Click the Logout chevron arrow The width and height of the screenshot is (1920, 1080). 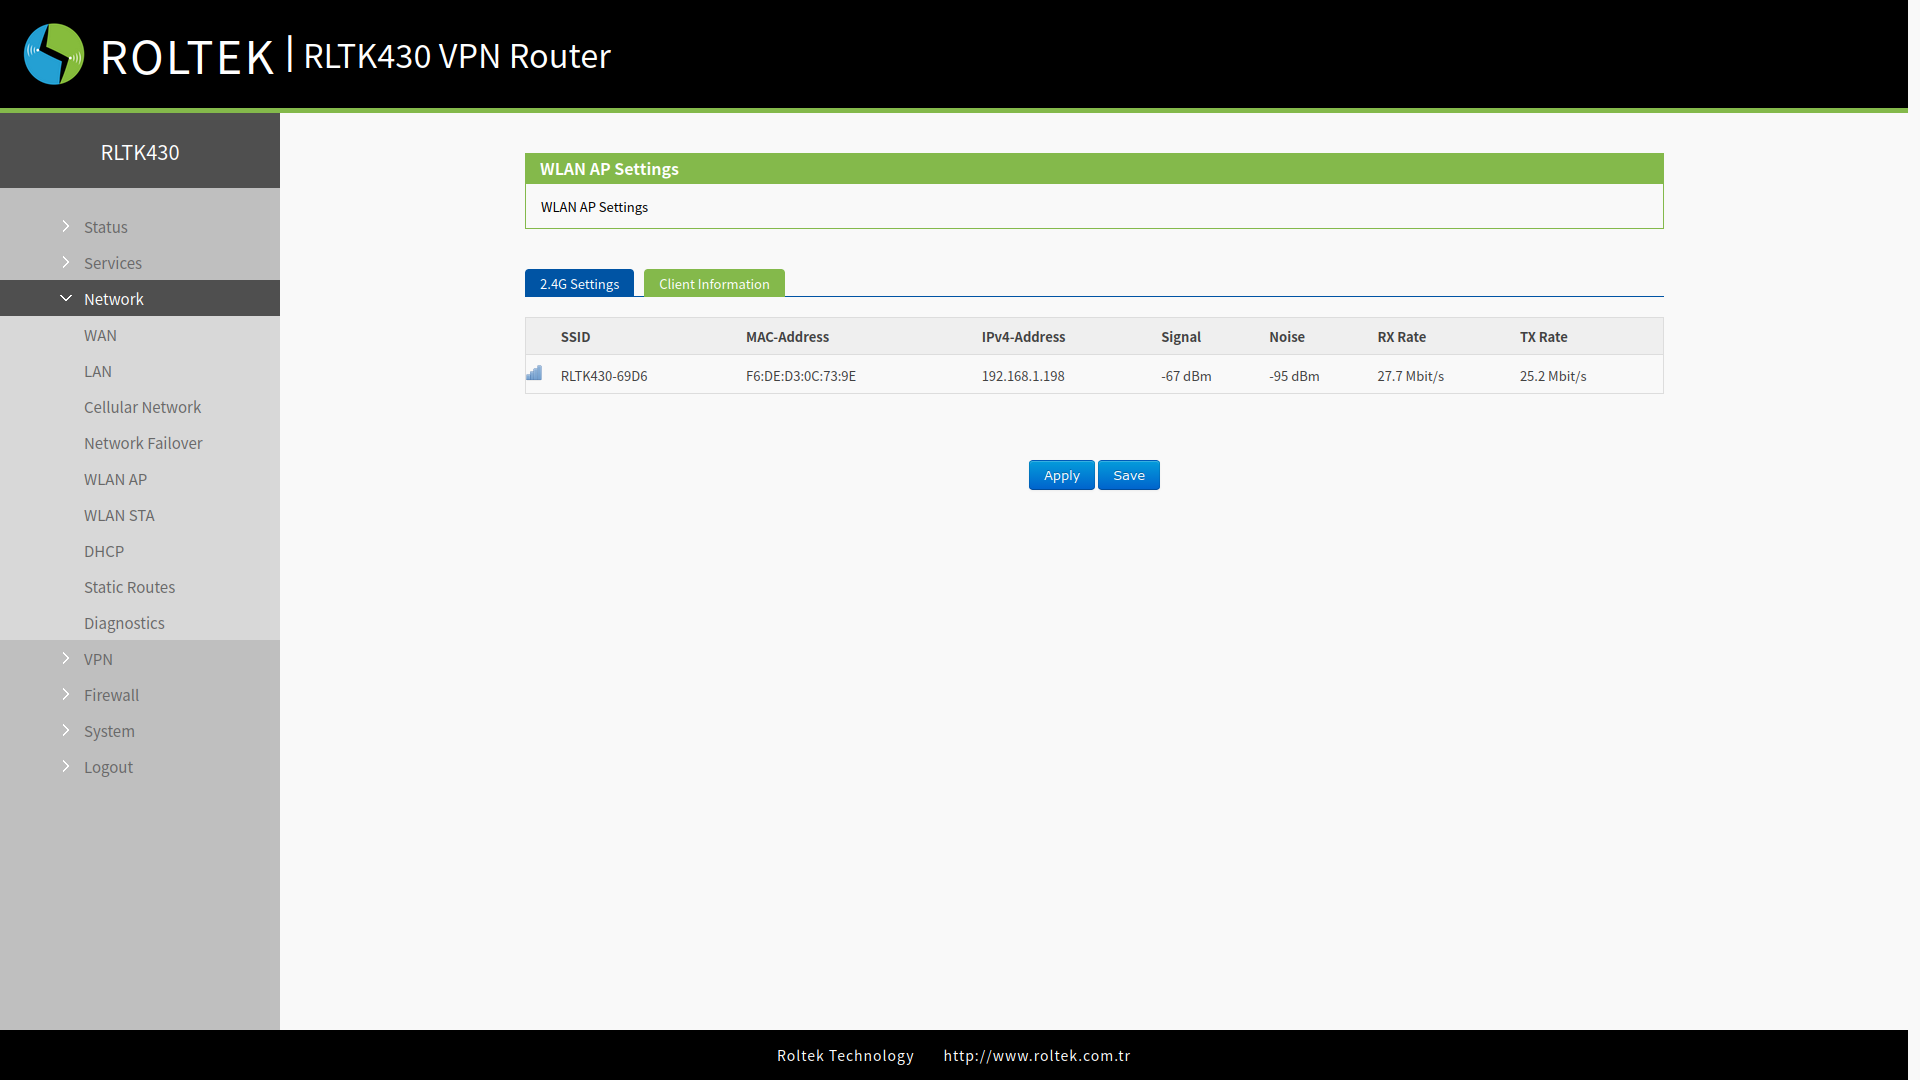coord(66,766)
